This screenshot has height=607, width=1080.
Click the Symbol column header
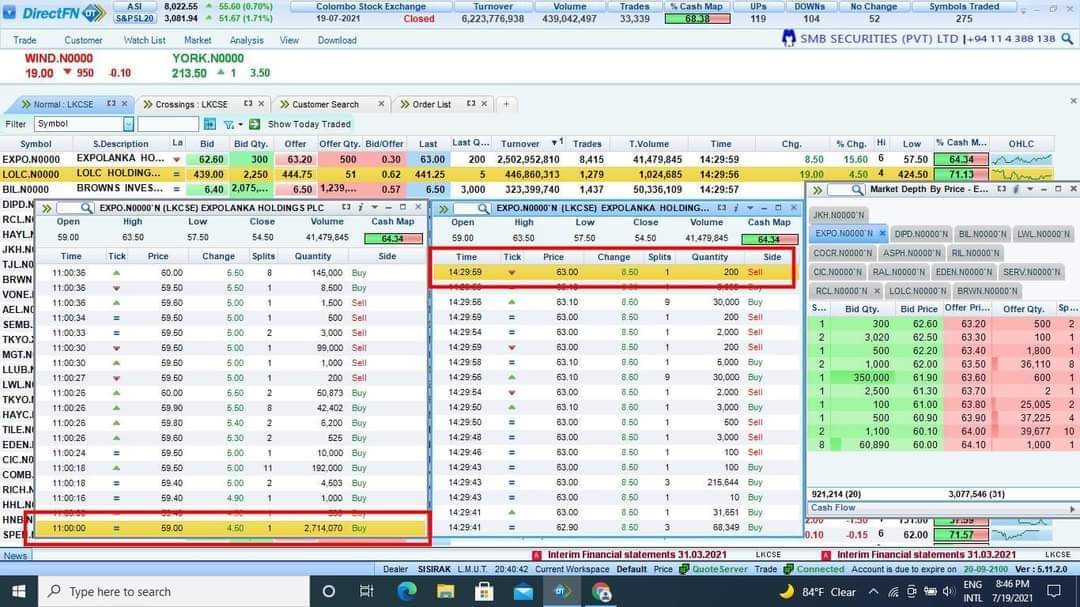click(36, 143)
